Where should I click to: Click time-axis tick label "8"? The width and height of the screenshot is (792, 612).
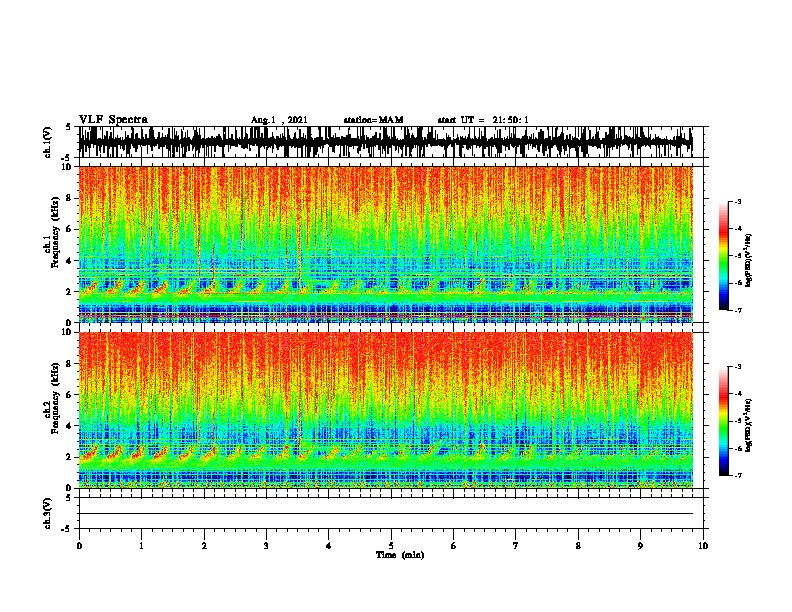coord(578,546)
